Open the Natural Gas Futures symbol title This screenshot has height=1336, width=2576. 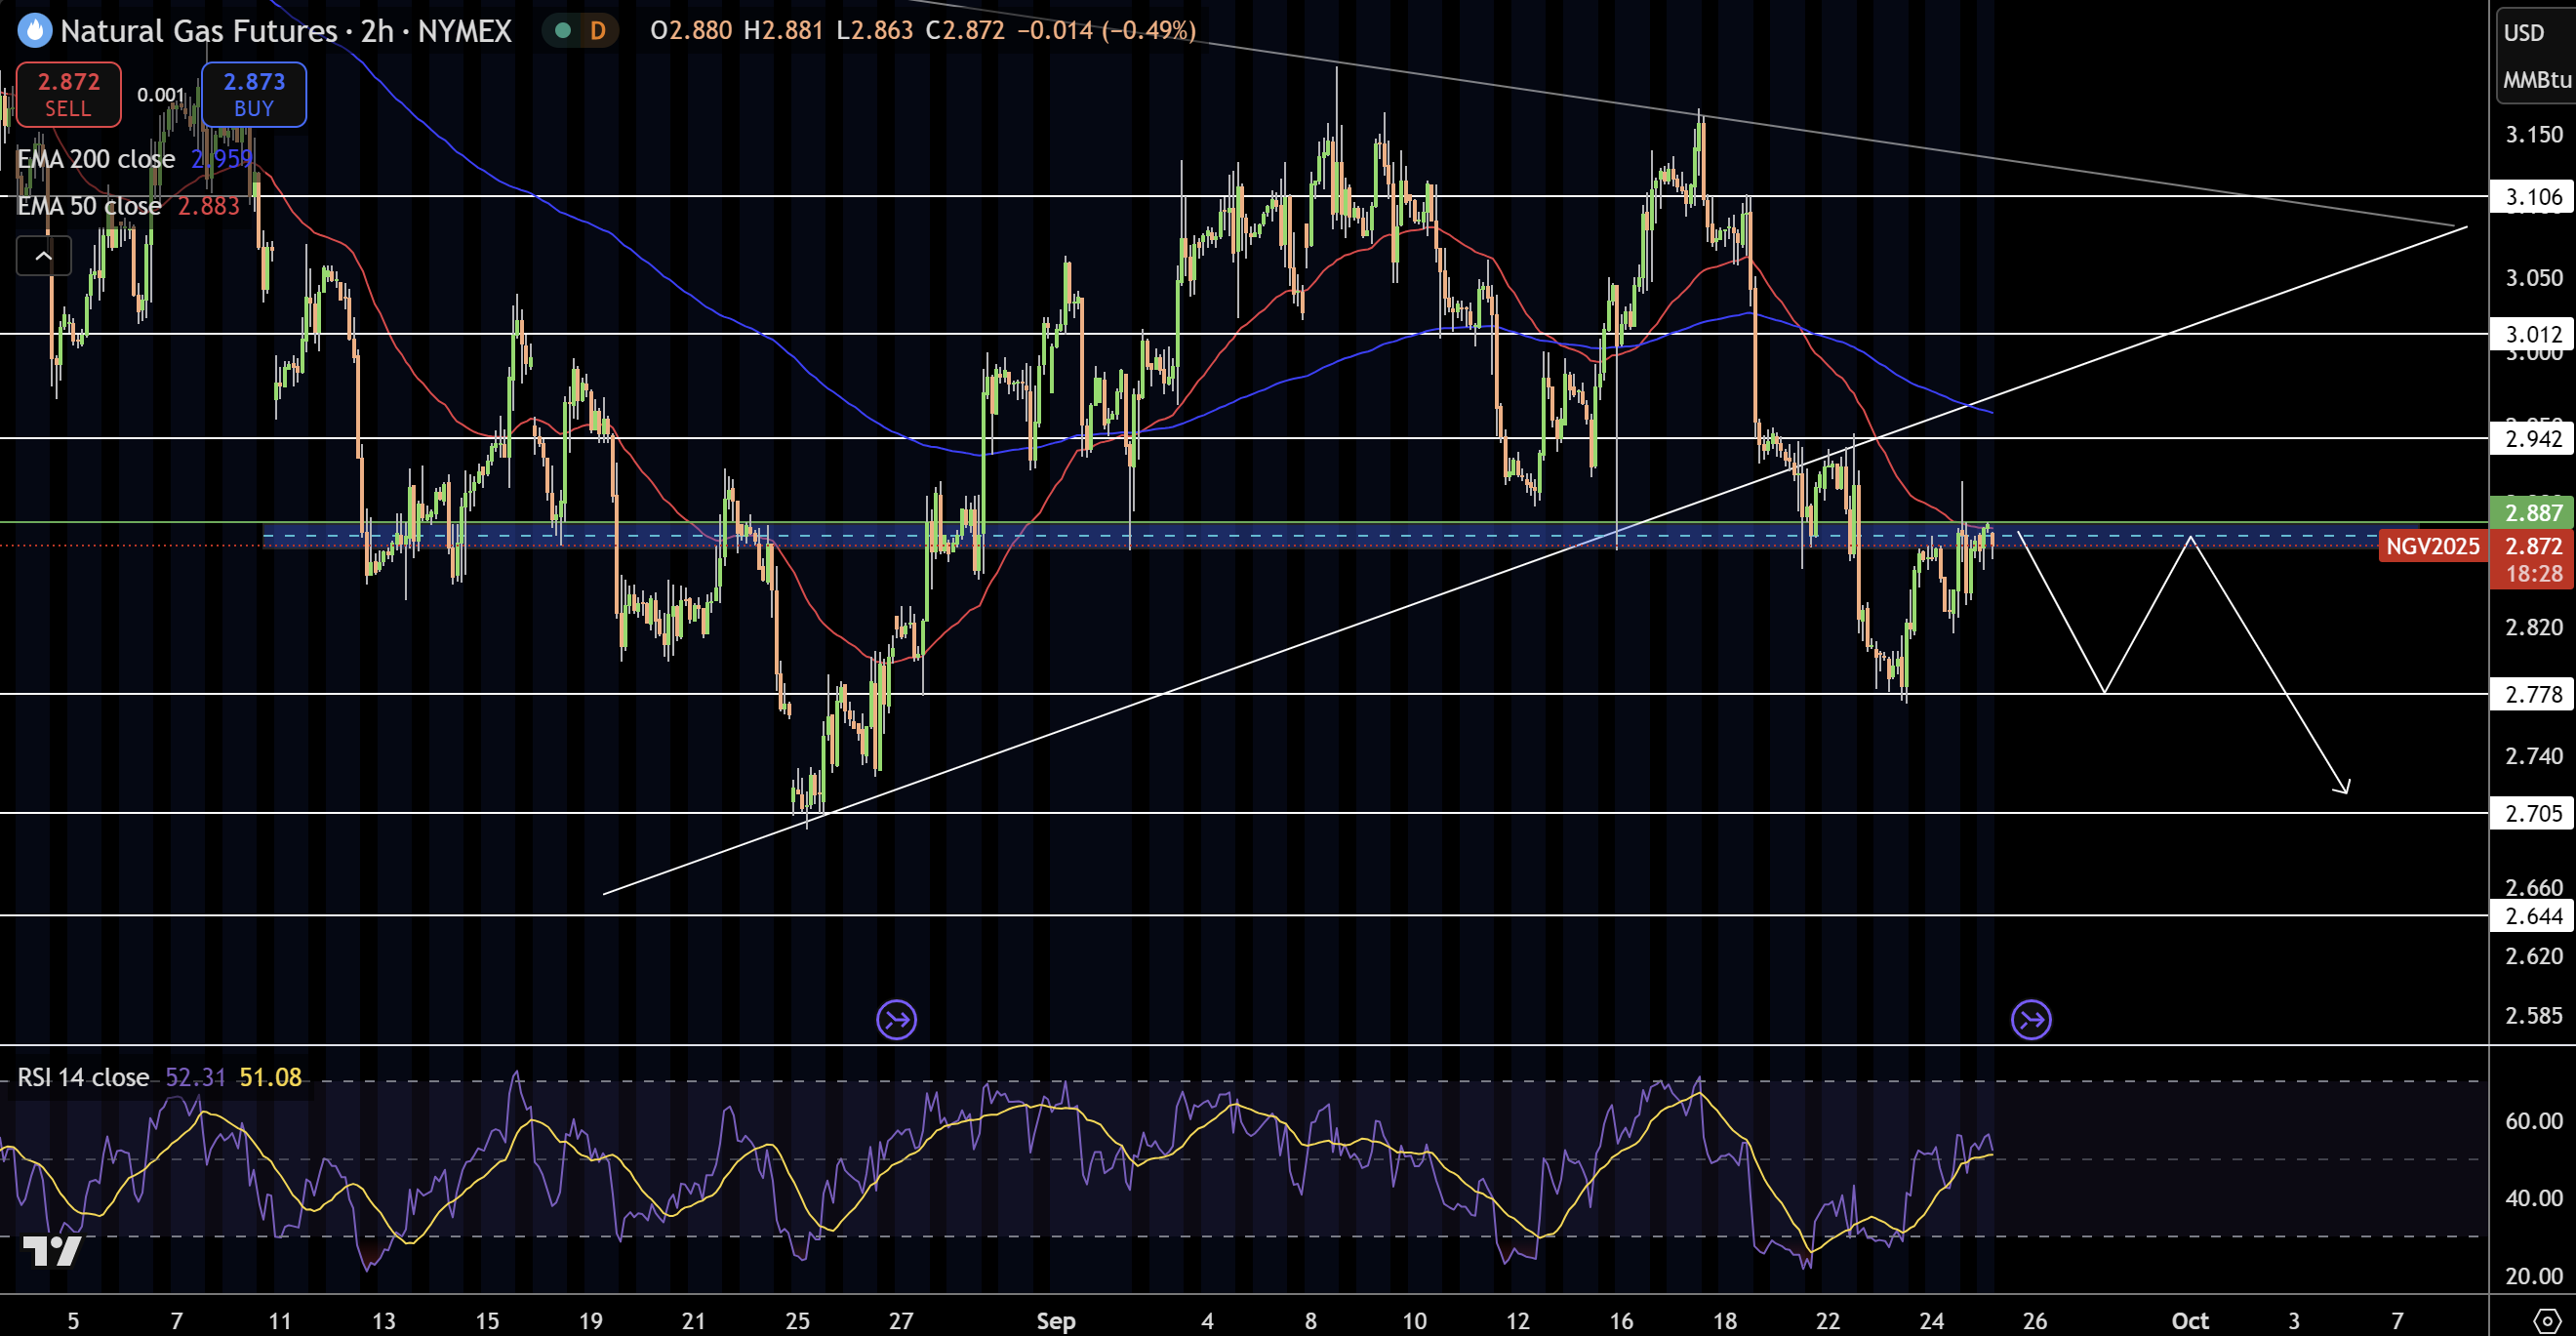(285, 31)
